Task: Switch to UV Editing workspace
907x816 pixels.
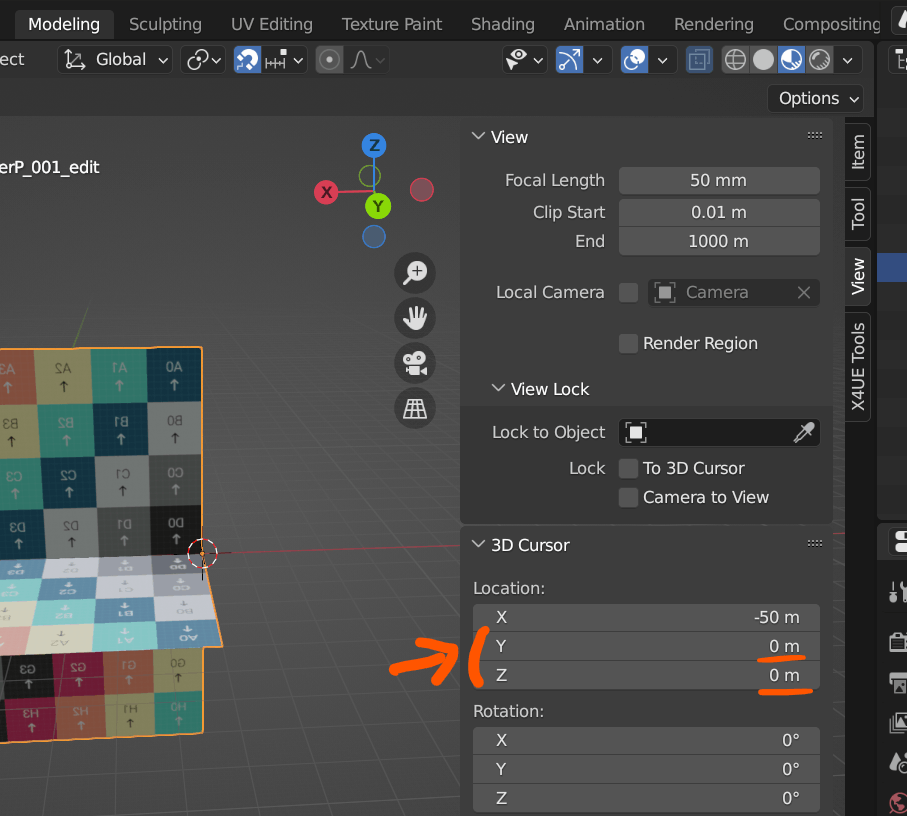Action: (272, 24)
